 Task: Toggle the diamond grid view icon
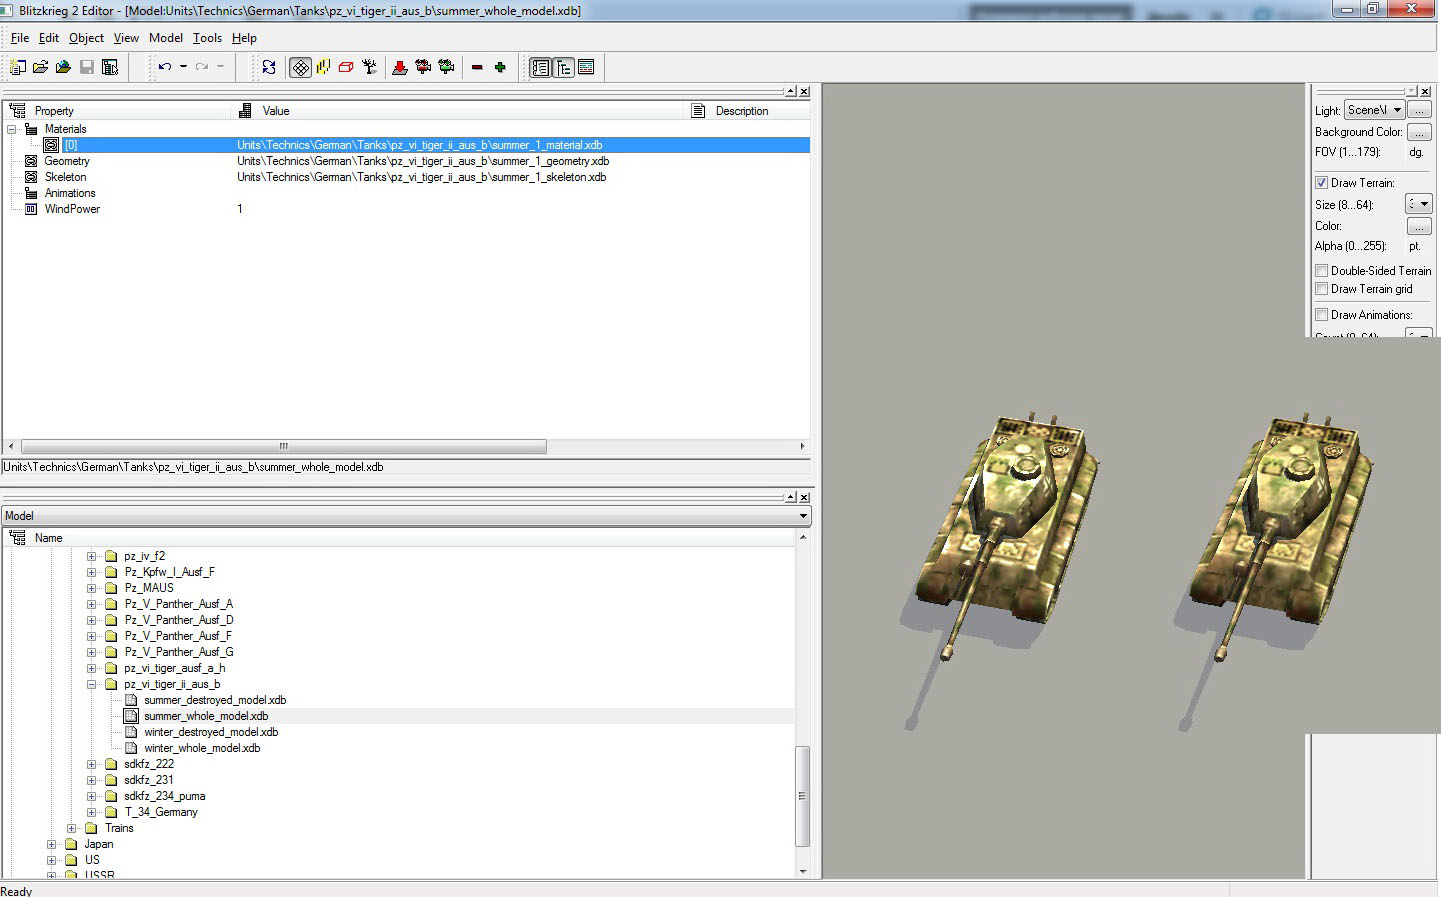pos(300,67)
